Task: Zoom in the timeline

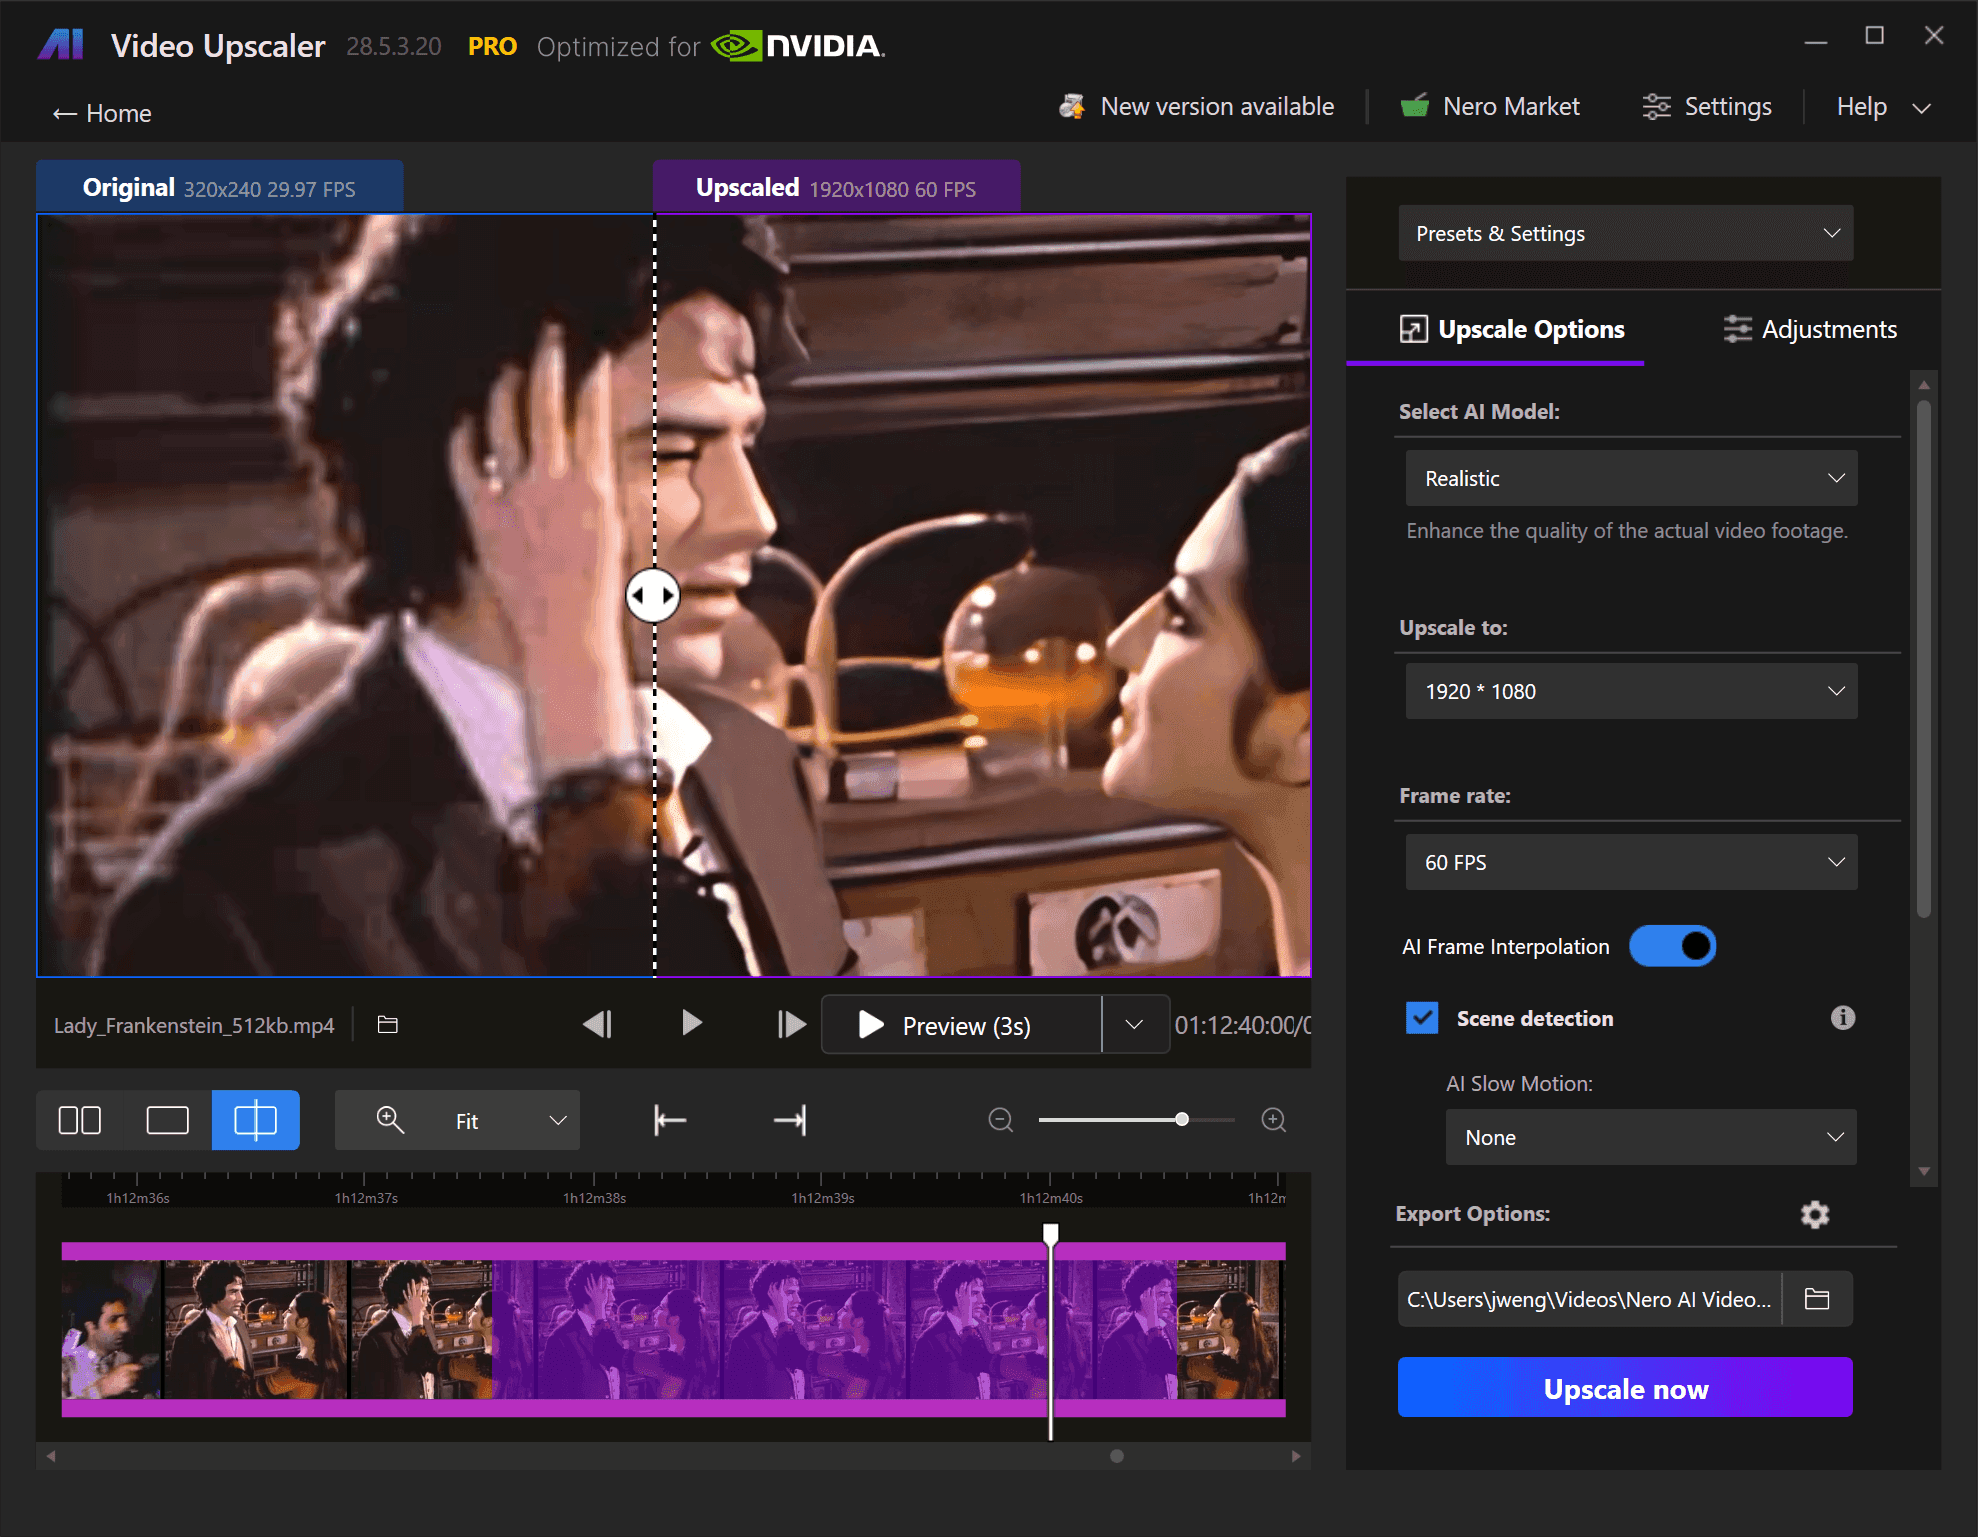Action: point(1274,1120)
